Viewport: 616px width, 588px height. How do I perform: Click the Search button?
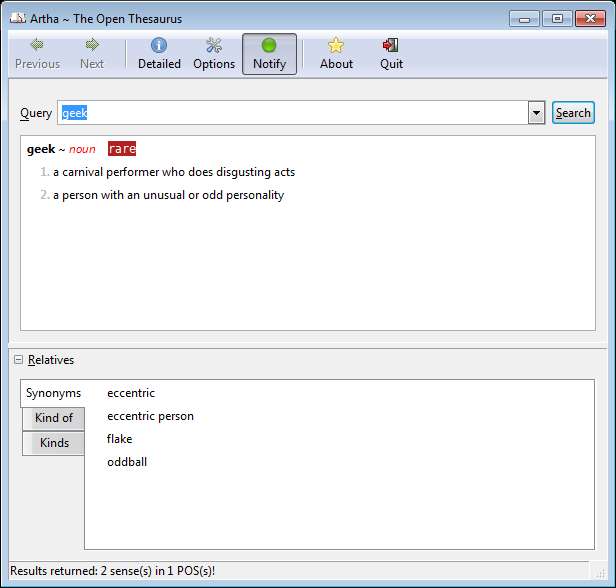point(573,113)
